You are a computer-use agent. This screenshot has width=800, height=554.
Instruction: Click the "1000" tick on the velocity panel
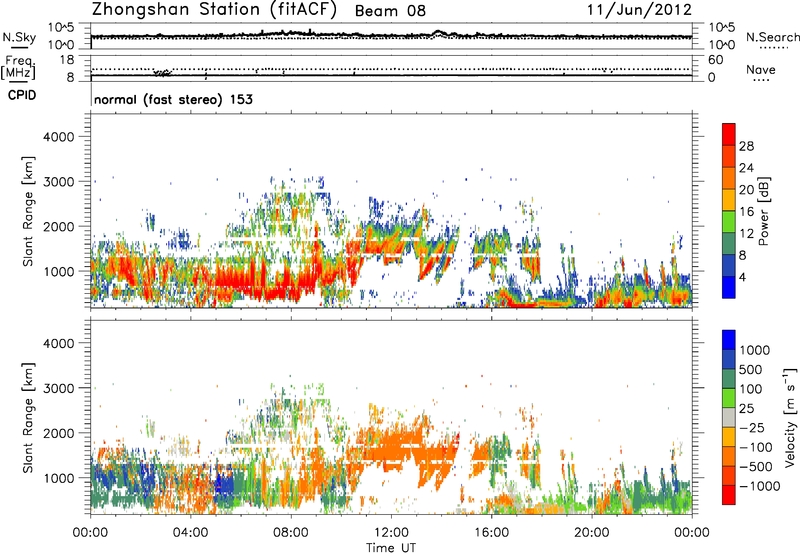click(x=58, y=478)
